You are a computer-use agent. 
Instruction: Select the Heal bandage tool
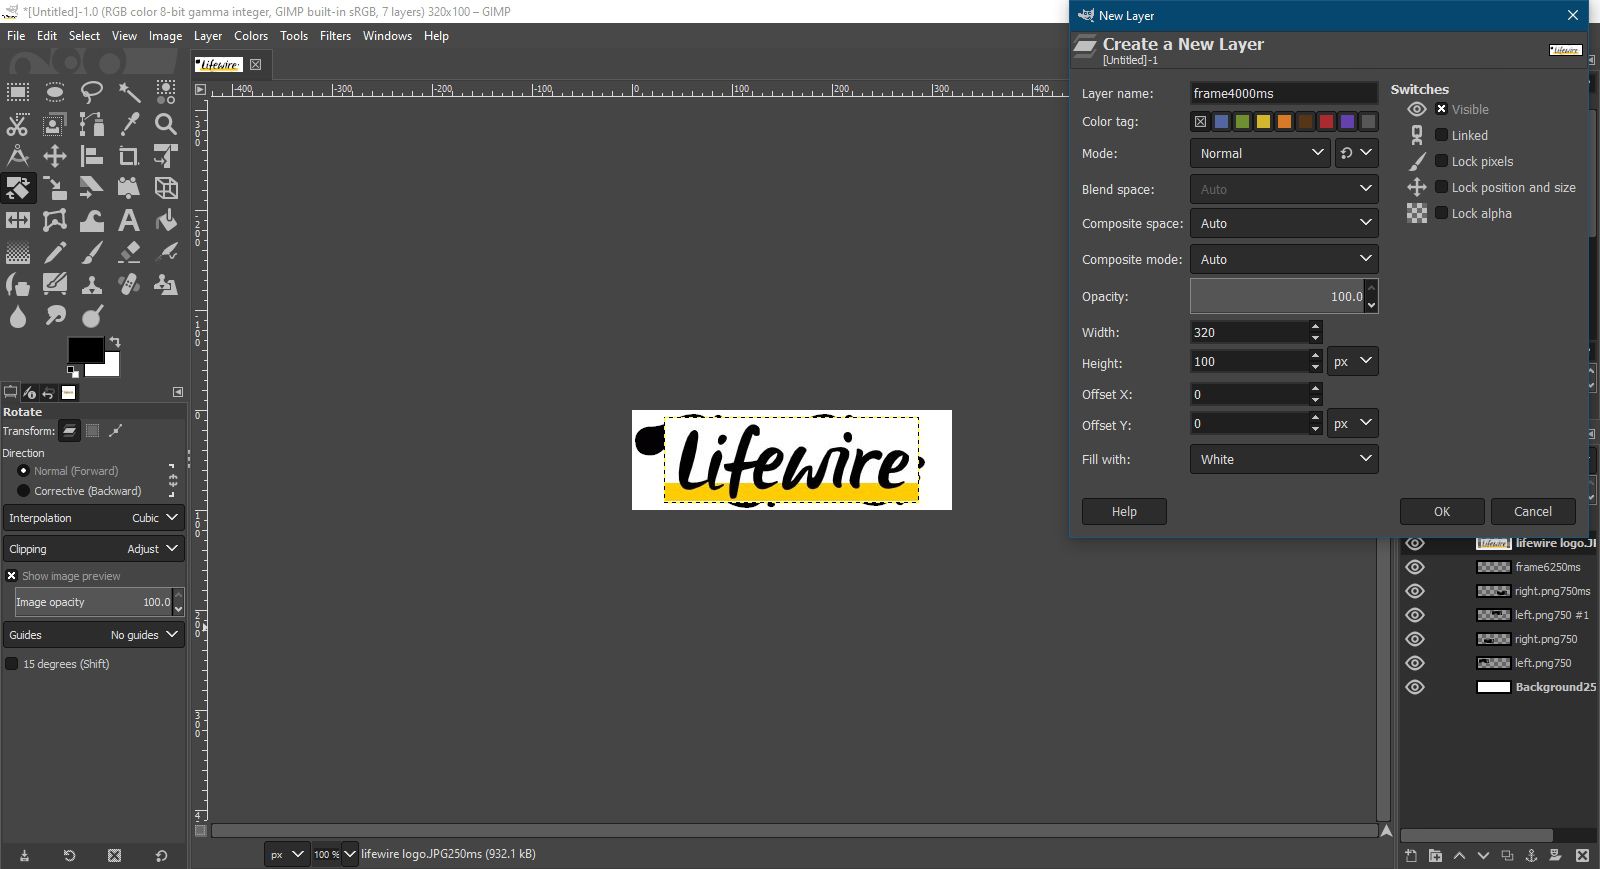click(129, 284)
